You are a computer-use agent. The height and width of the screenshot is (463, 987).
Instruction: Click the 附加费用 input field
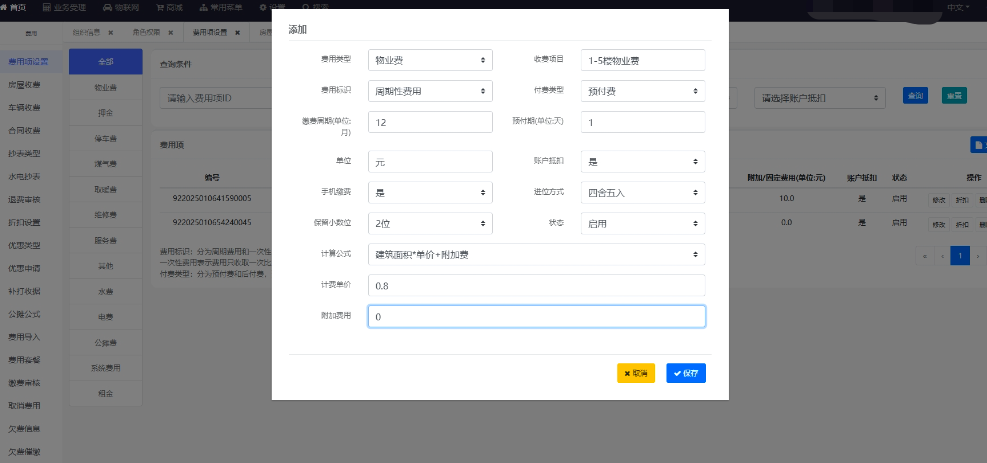pyautogui.click(x=536, y=317)
